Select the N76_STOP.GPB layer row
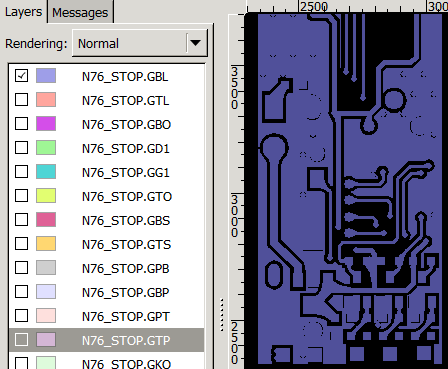 click(x=107, y=268)
